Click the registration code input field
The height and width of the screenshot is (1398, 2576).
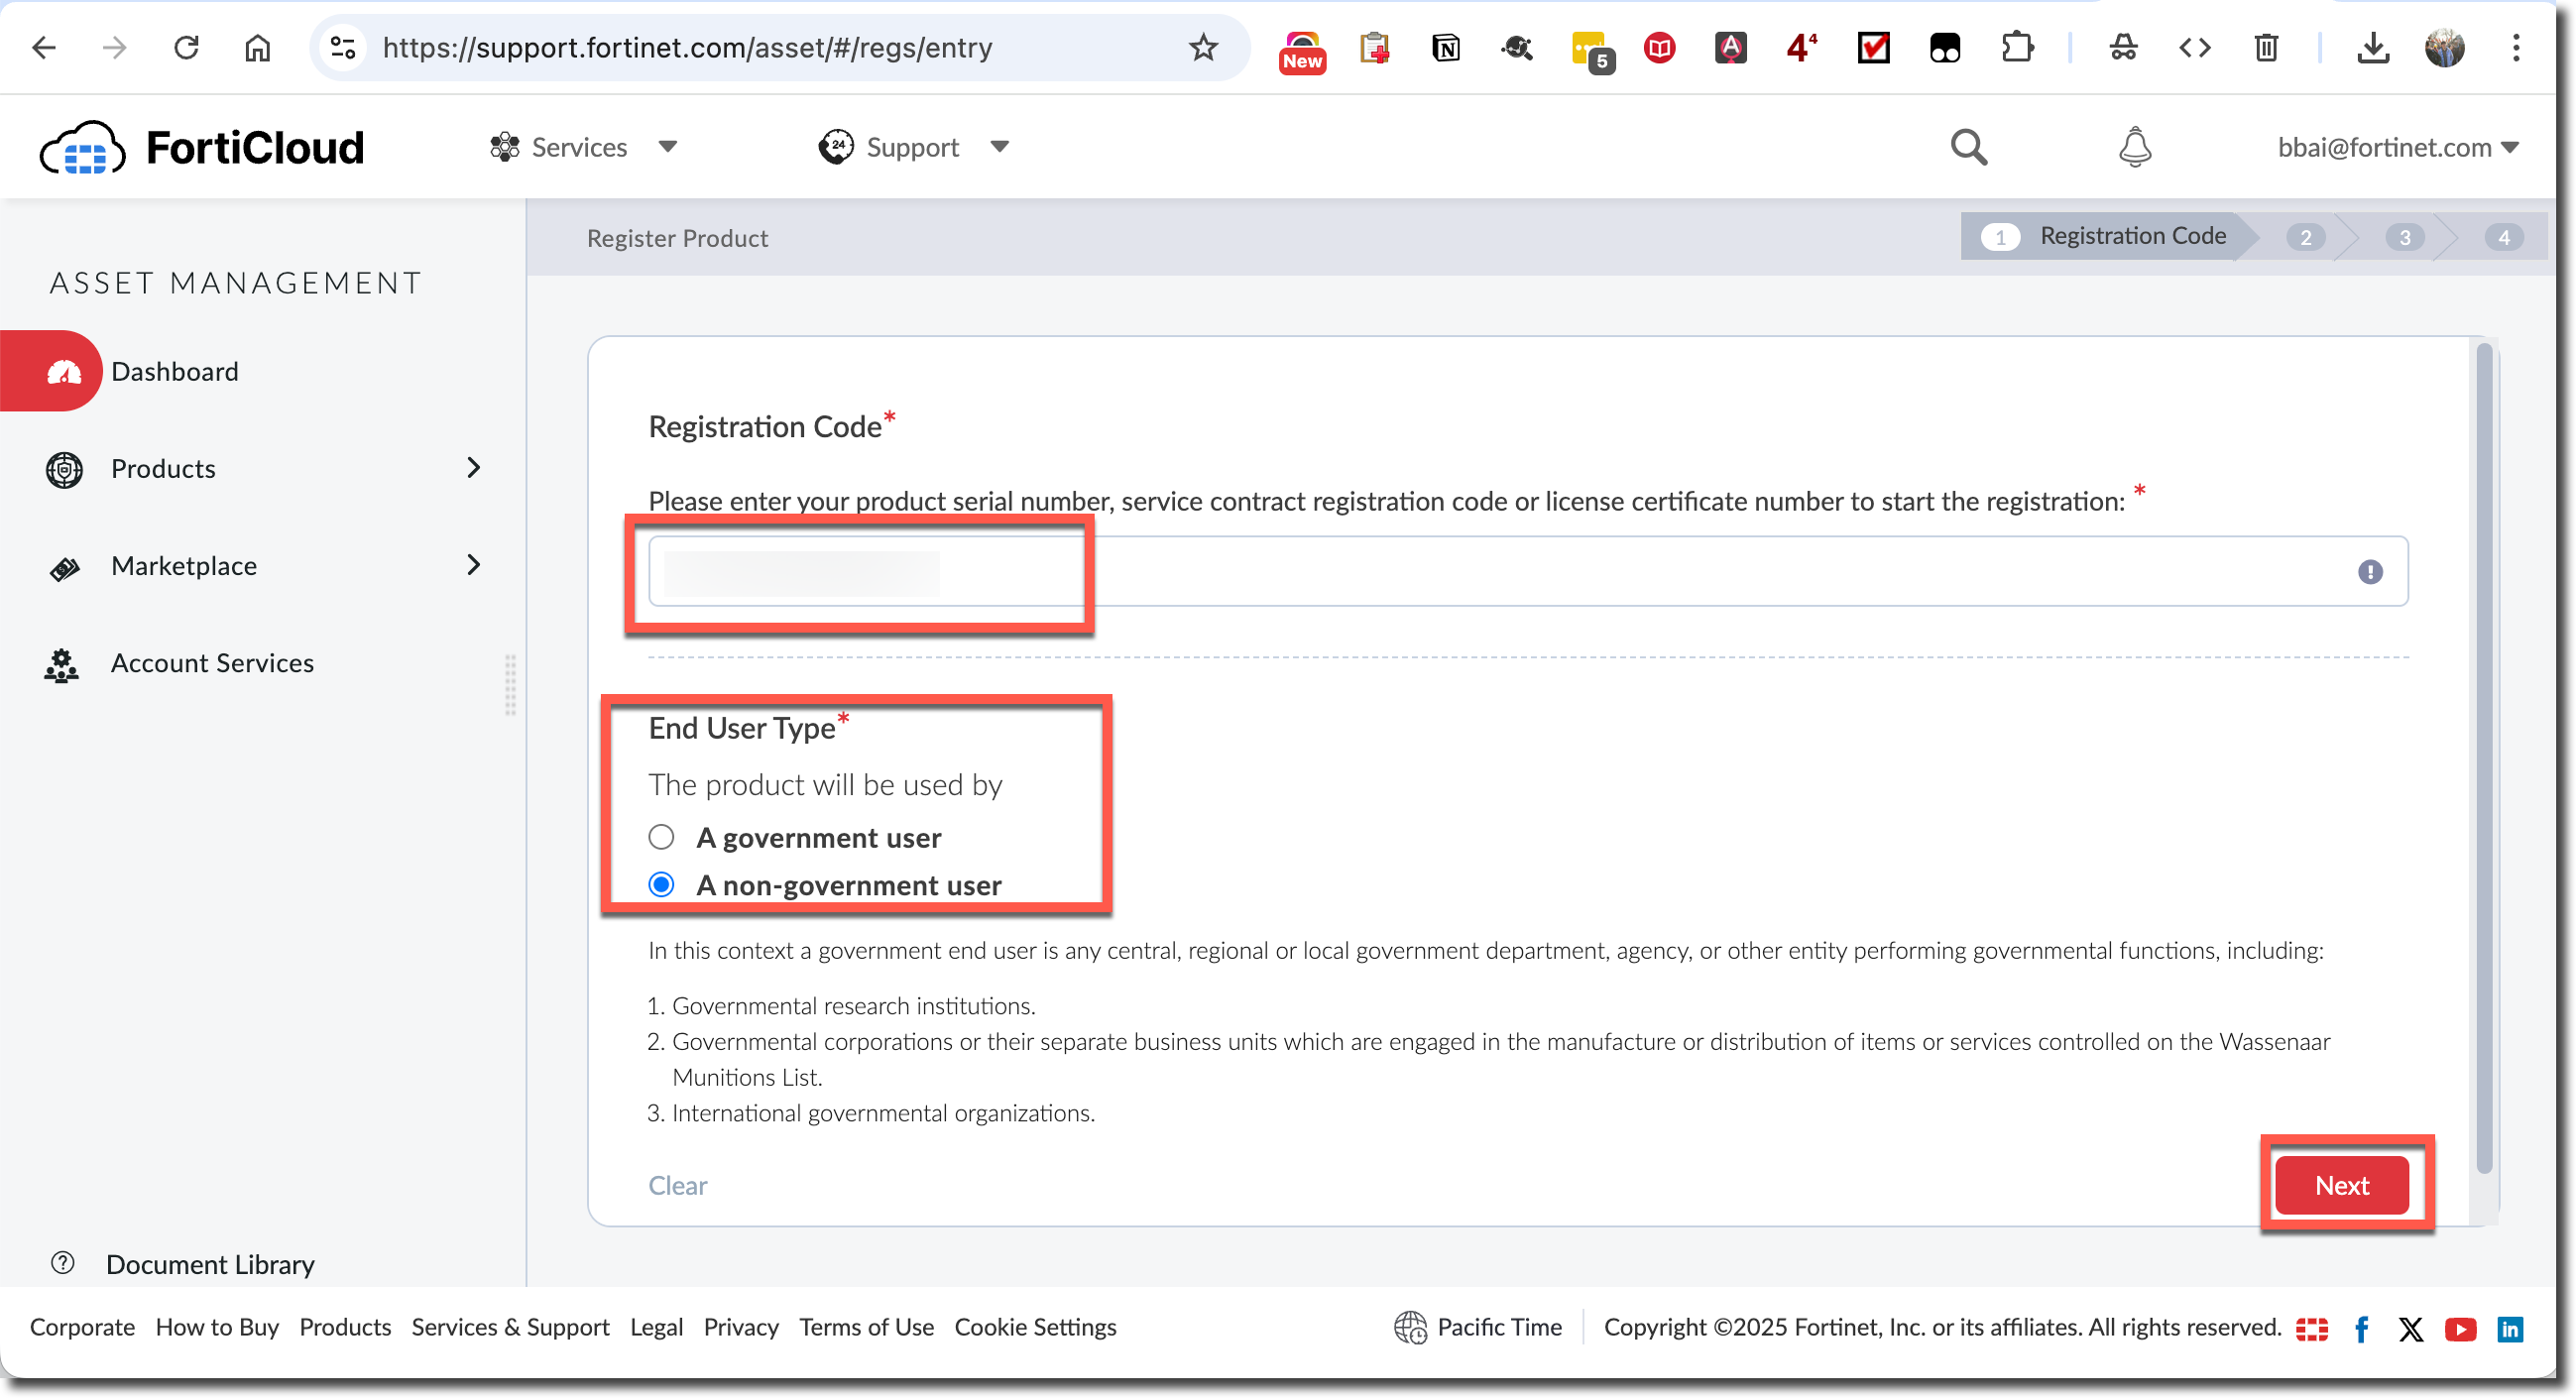[1500, 572]
